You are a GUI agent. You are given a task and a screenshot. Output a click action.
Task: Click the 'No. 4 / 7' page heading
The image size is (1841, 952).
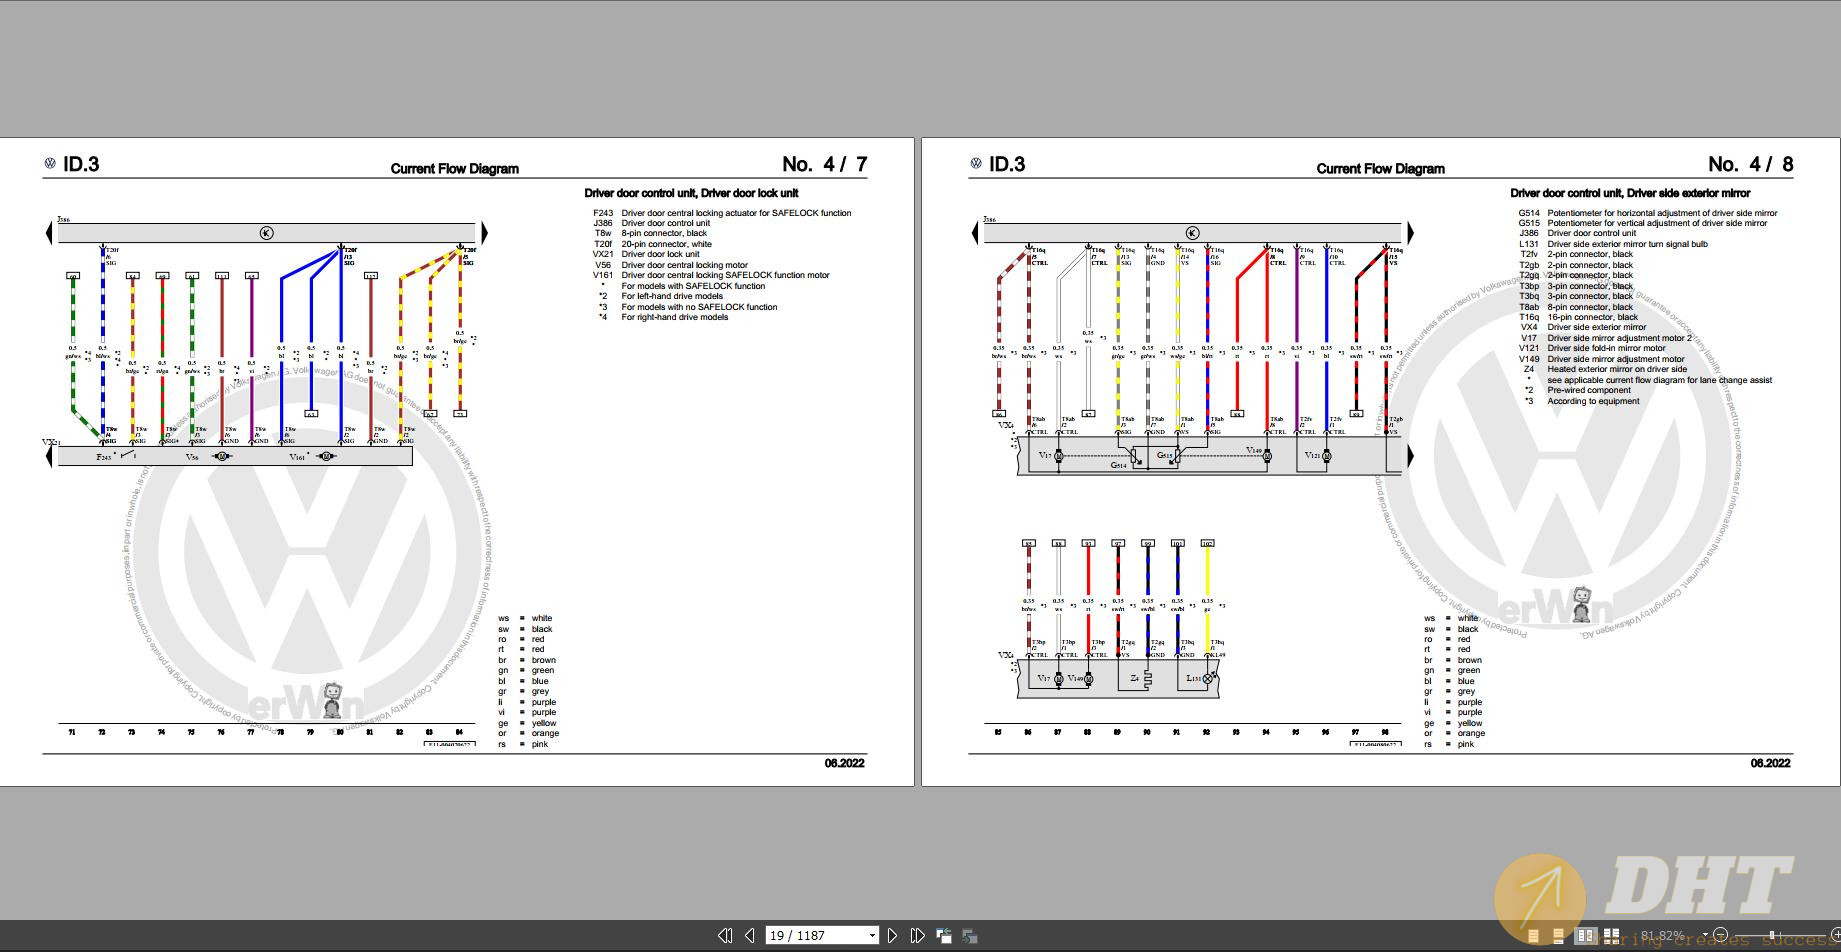(825, 164)
